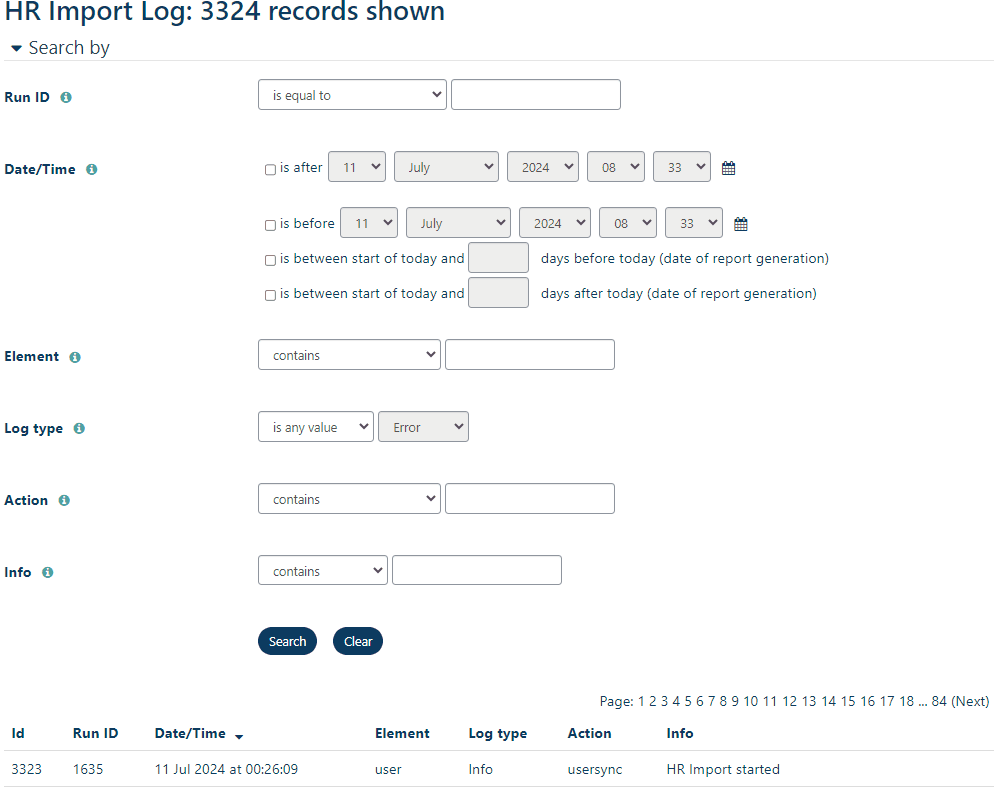The height and width of the screenshot is (793, 1007).
Task: Open the Log type 'Error' value dropdown
Action: tap(423, 427)
